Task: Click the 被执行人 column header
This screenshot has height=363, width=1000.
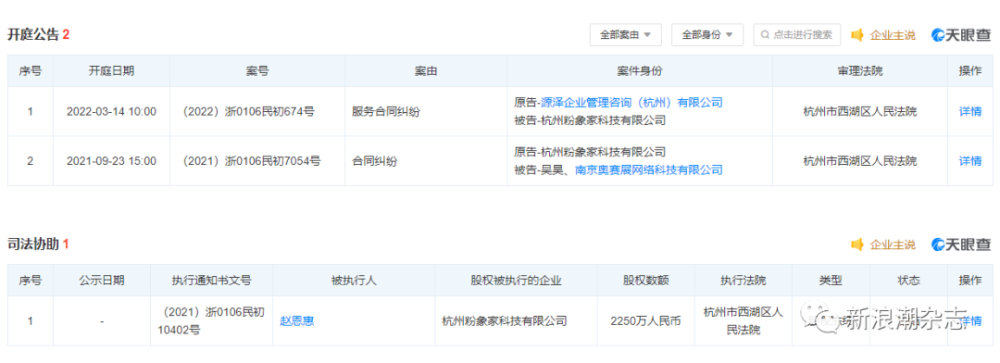Action: [x=354, y=280]
